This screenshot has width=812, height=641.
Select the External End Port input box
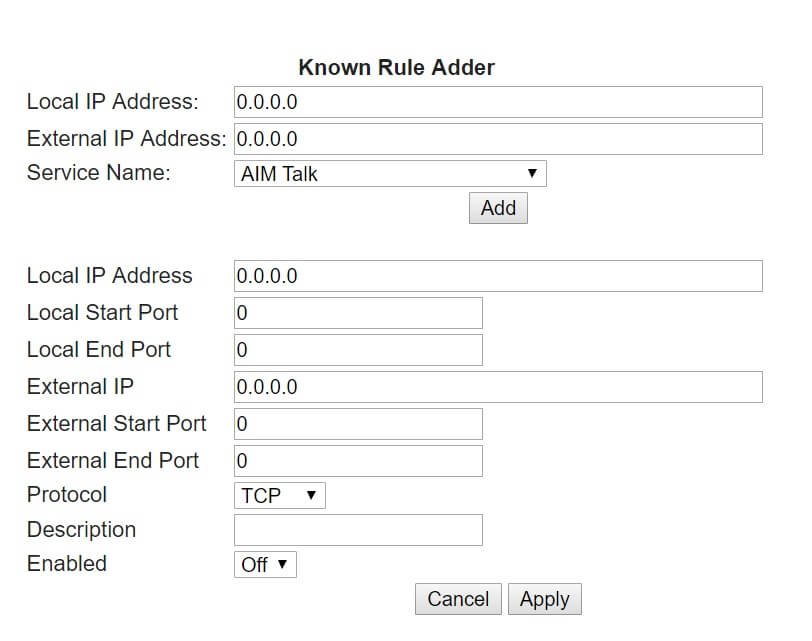pyautogui.click(x=357, y=461)
